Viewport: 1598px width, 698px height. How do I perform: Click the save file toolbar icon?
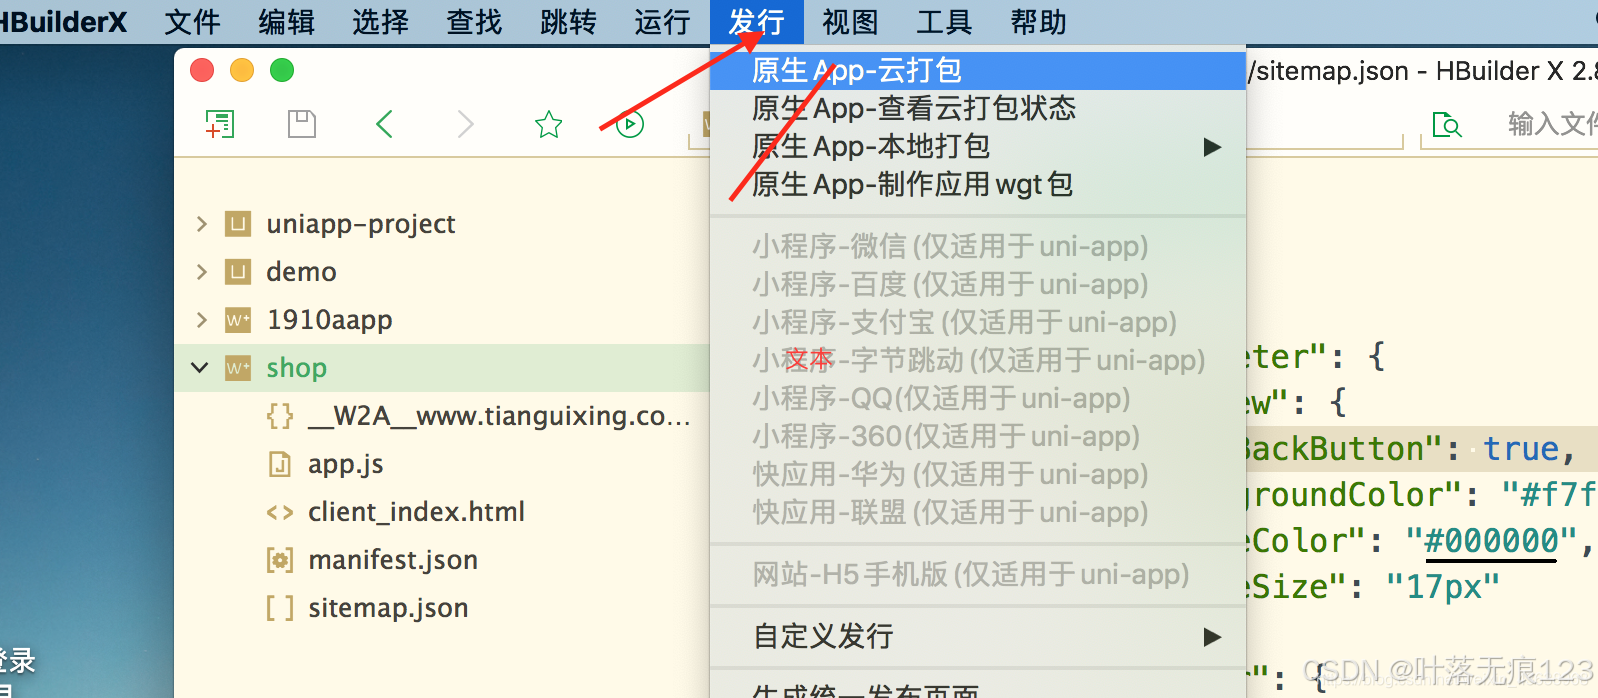pyautogui.click(x=301, y=124)
